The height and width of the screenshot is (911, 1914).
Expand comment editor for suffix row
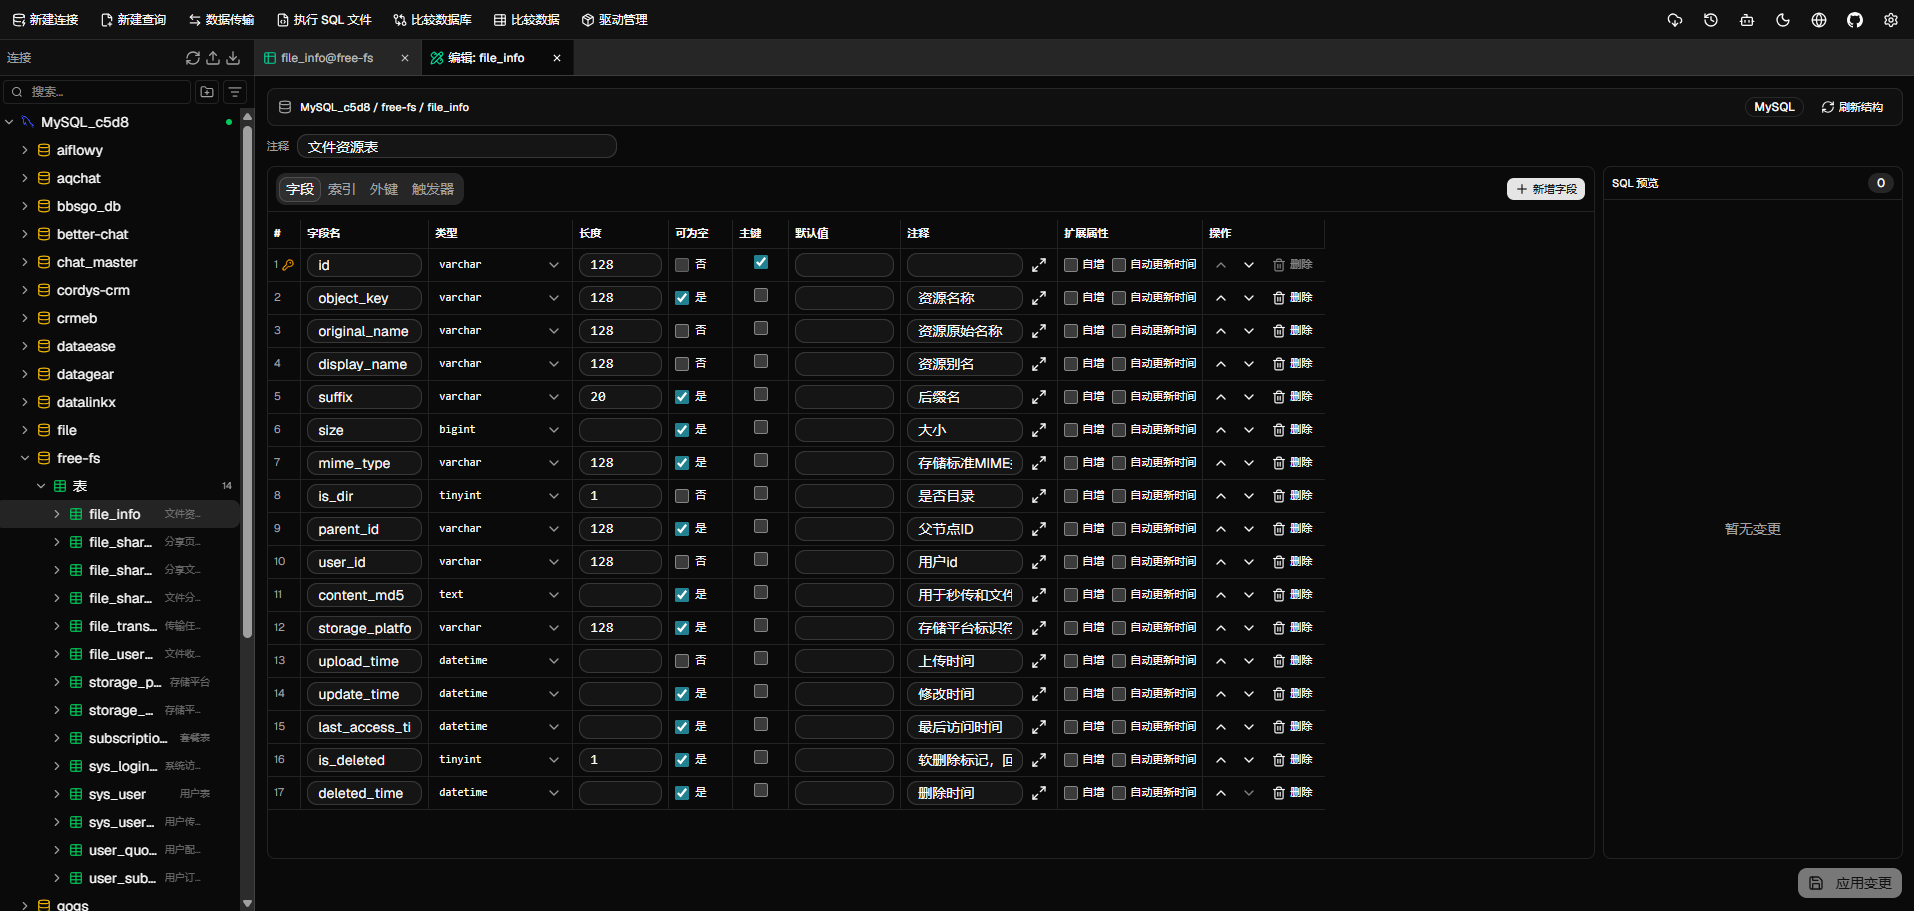point(1039,397)
